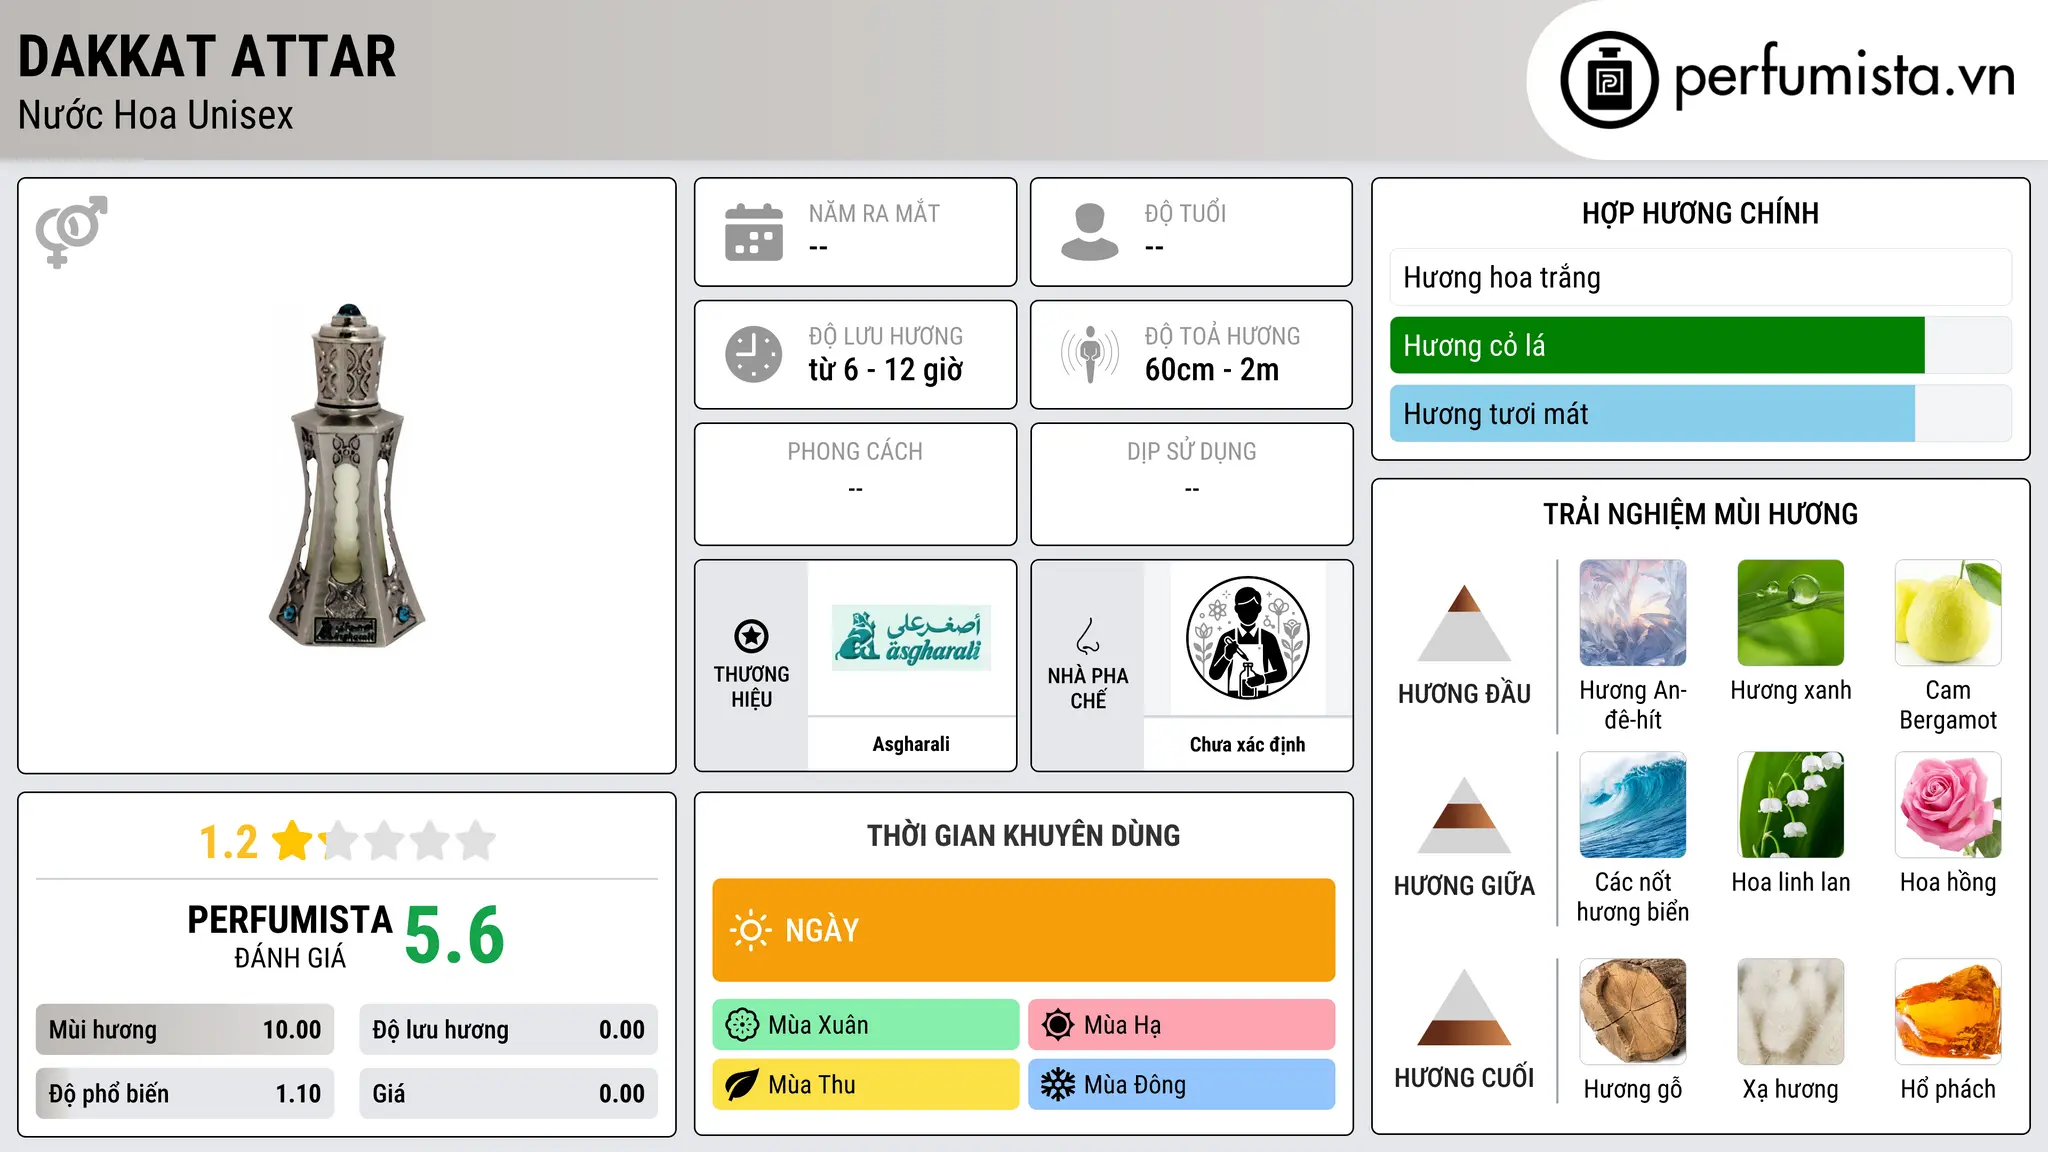This screenshot has height=1152, width=2048.
Task: Select the Hương xanh note image
Action: [x=1791, y=613]
